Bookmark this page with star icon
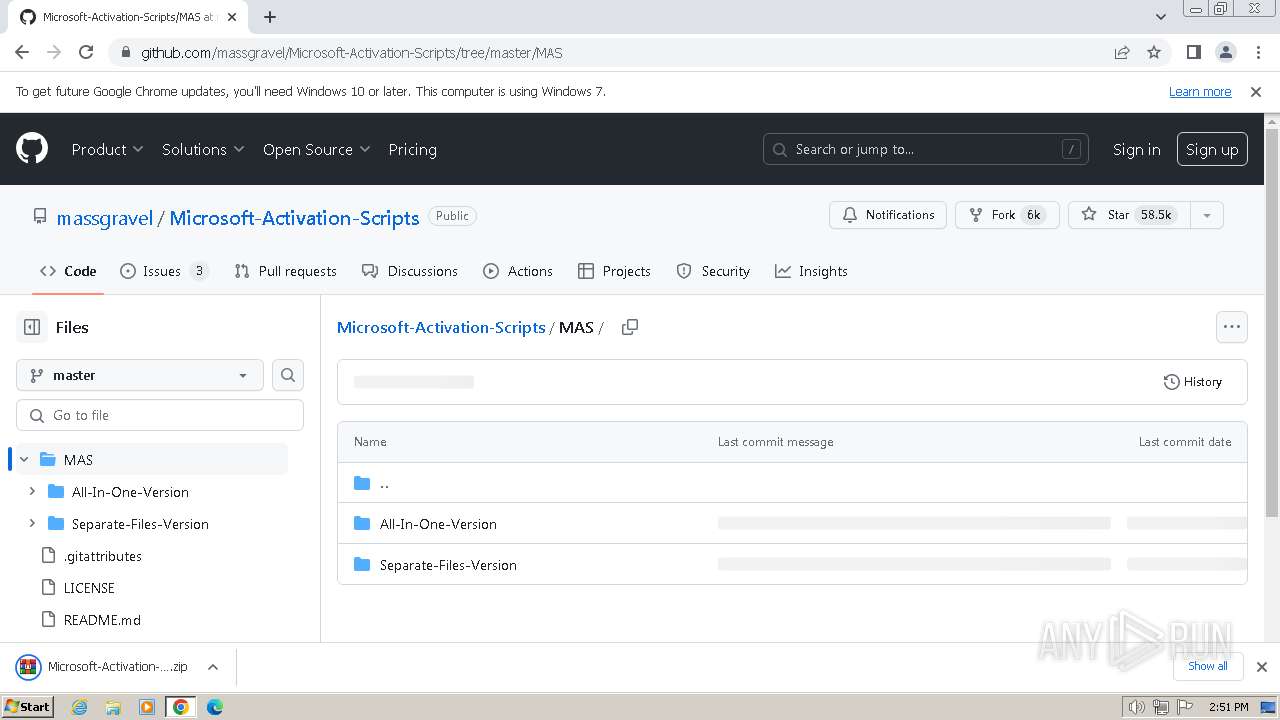 1154,53
